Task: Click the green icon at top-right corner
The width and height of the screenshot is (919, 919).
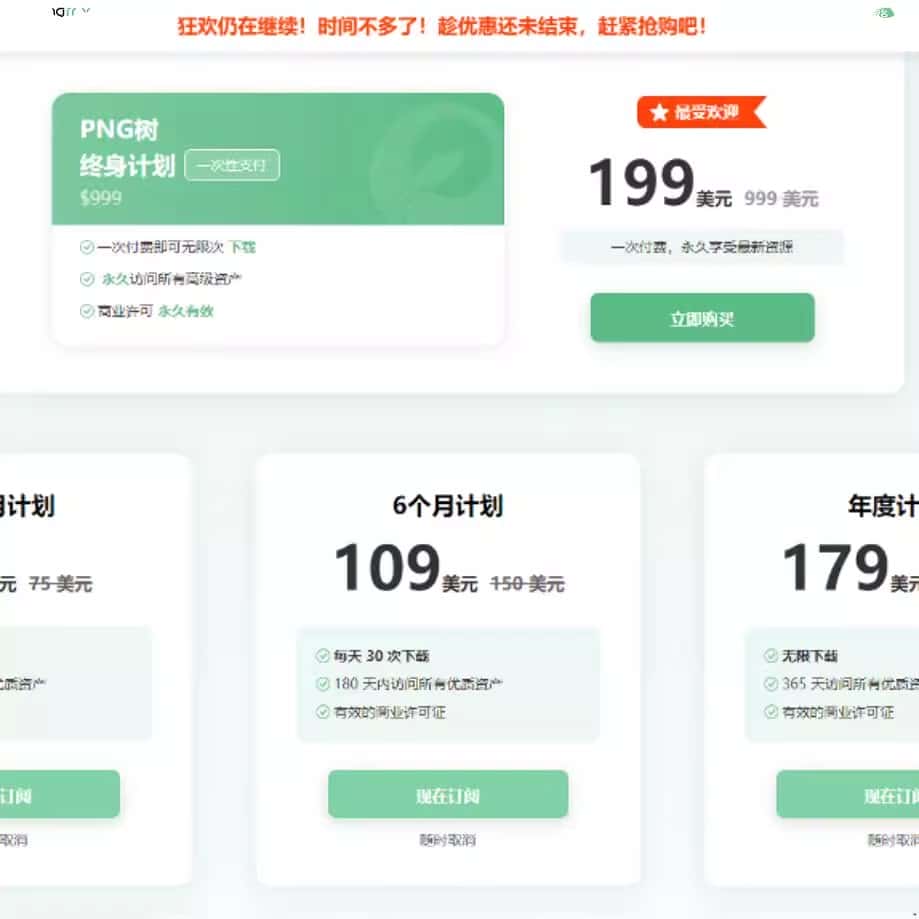Action: [x=883, y=12]
